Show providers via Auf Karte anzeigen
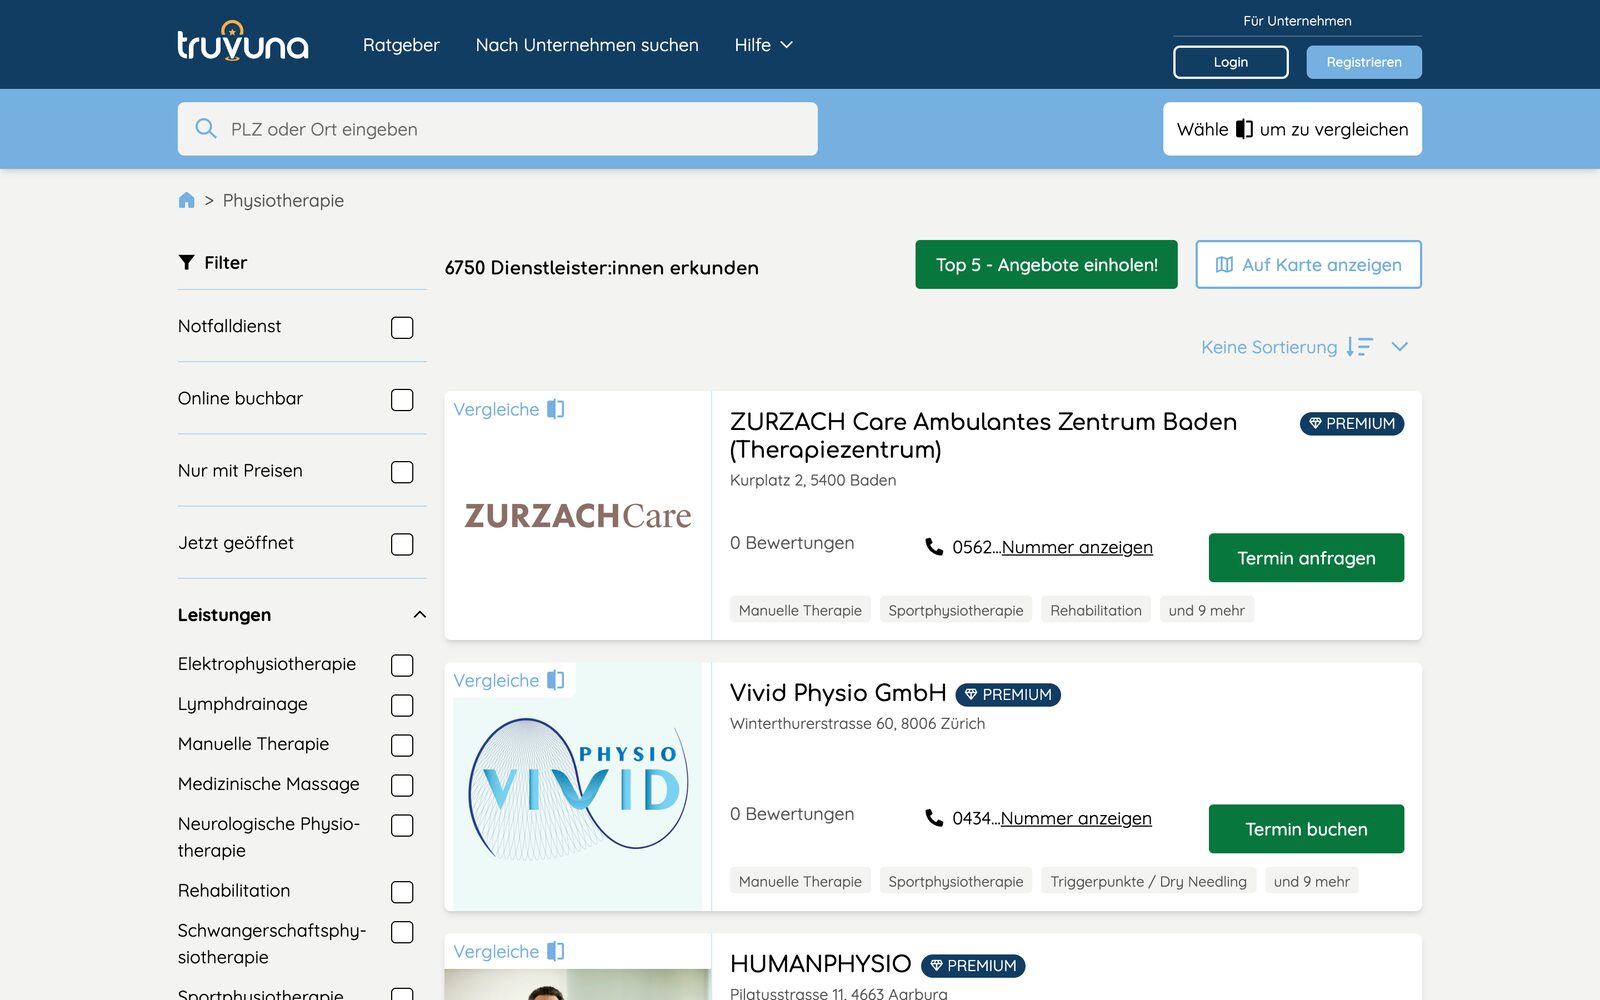 (x=1308, y=265)
